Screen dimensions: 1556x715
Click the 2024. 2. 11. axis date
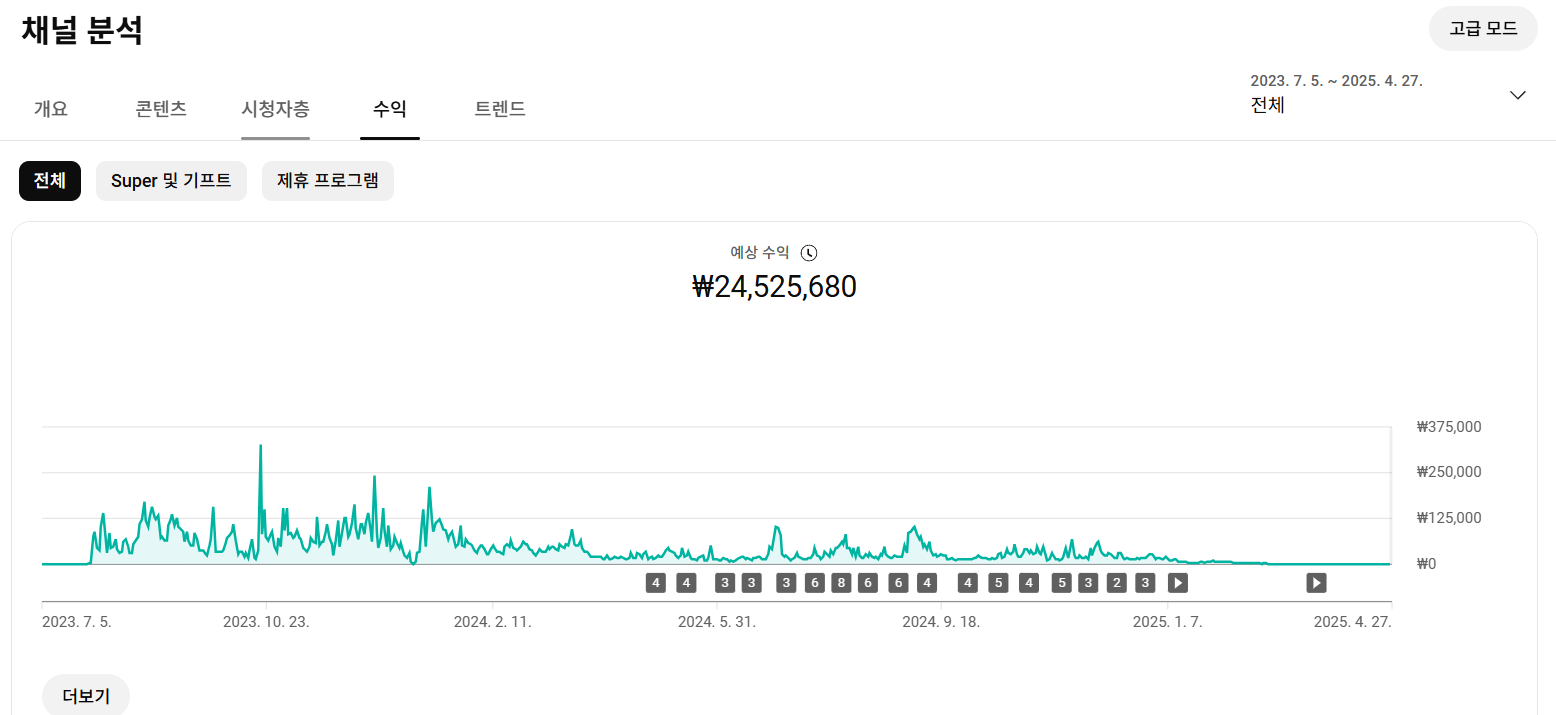[493, 622]
